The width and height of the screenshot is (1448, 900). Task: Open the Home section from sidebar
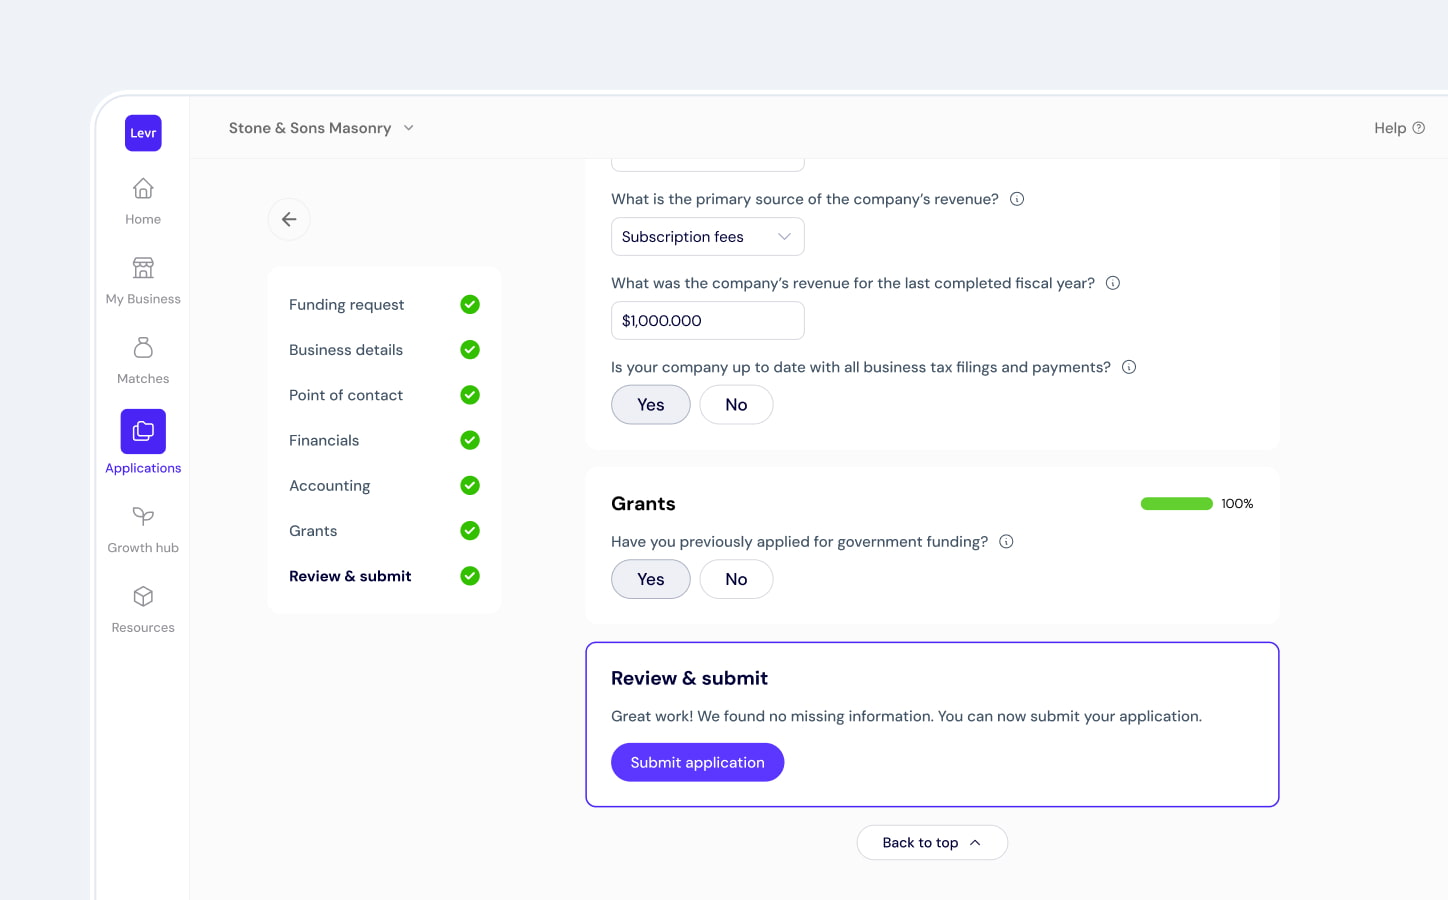(x=142, y=200)
